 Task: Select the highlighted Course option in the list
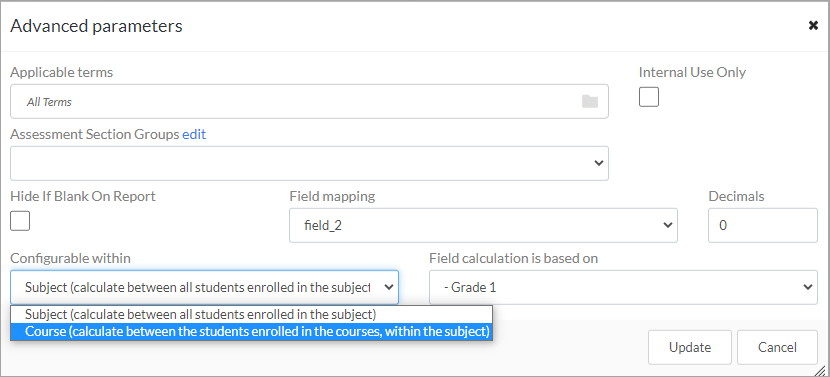click(x=251, y=332)
